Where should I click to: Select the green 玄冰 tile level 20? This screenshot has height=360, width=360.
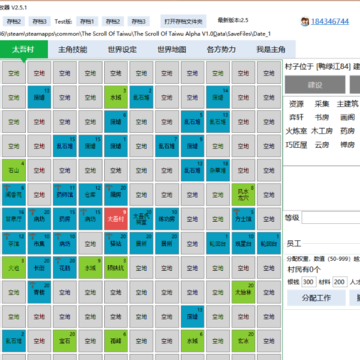[243, 341]
